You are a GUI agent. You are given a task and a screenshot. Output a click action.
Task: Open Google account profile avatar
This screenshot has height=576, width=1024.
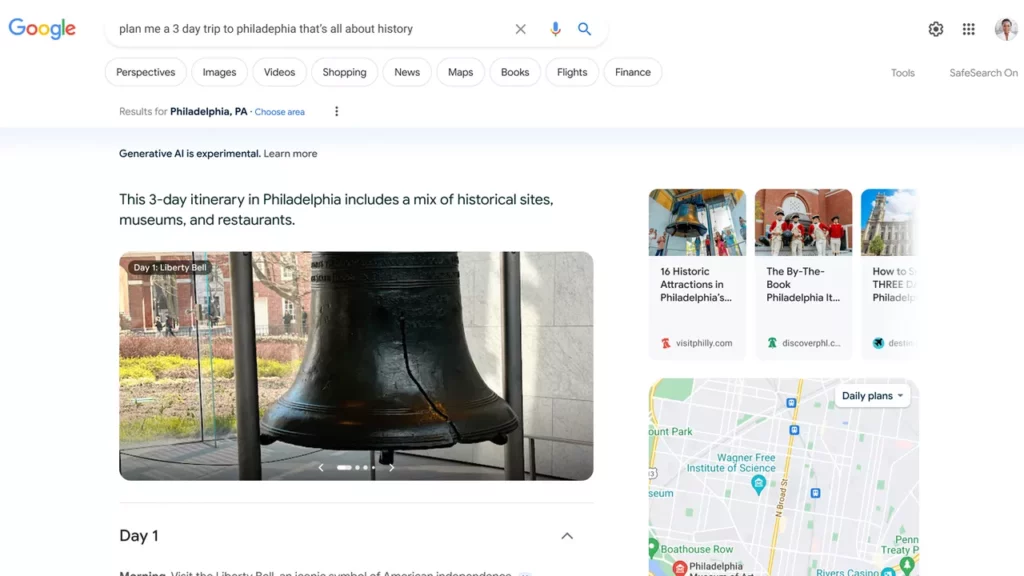tap(1006, 29)
